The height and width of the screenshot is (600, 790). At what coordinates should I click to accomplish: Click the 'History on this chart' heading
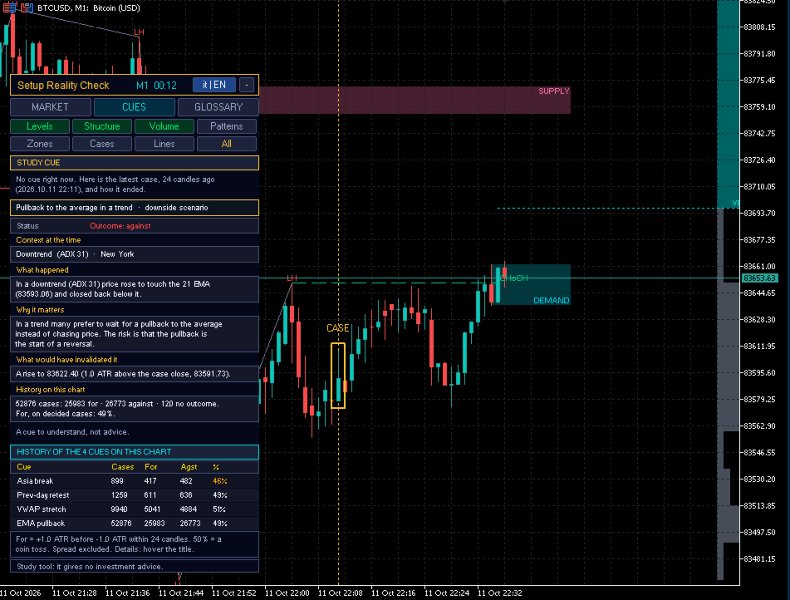[x=50, y=389]
